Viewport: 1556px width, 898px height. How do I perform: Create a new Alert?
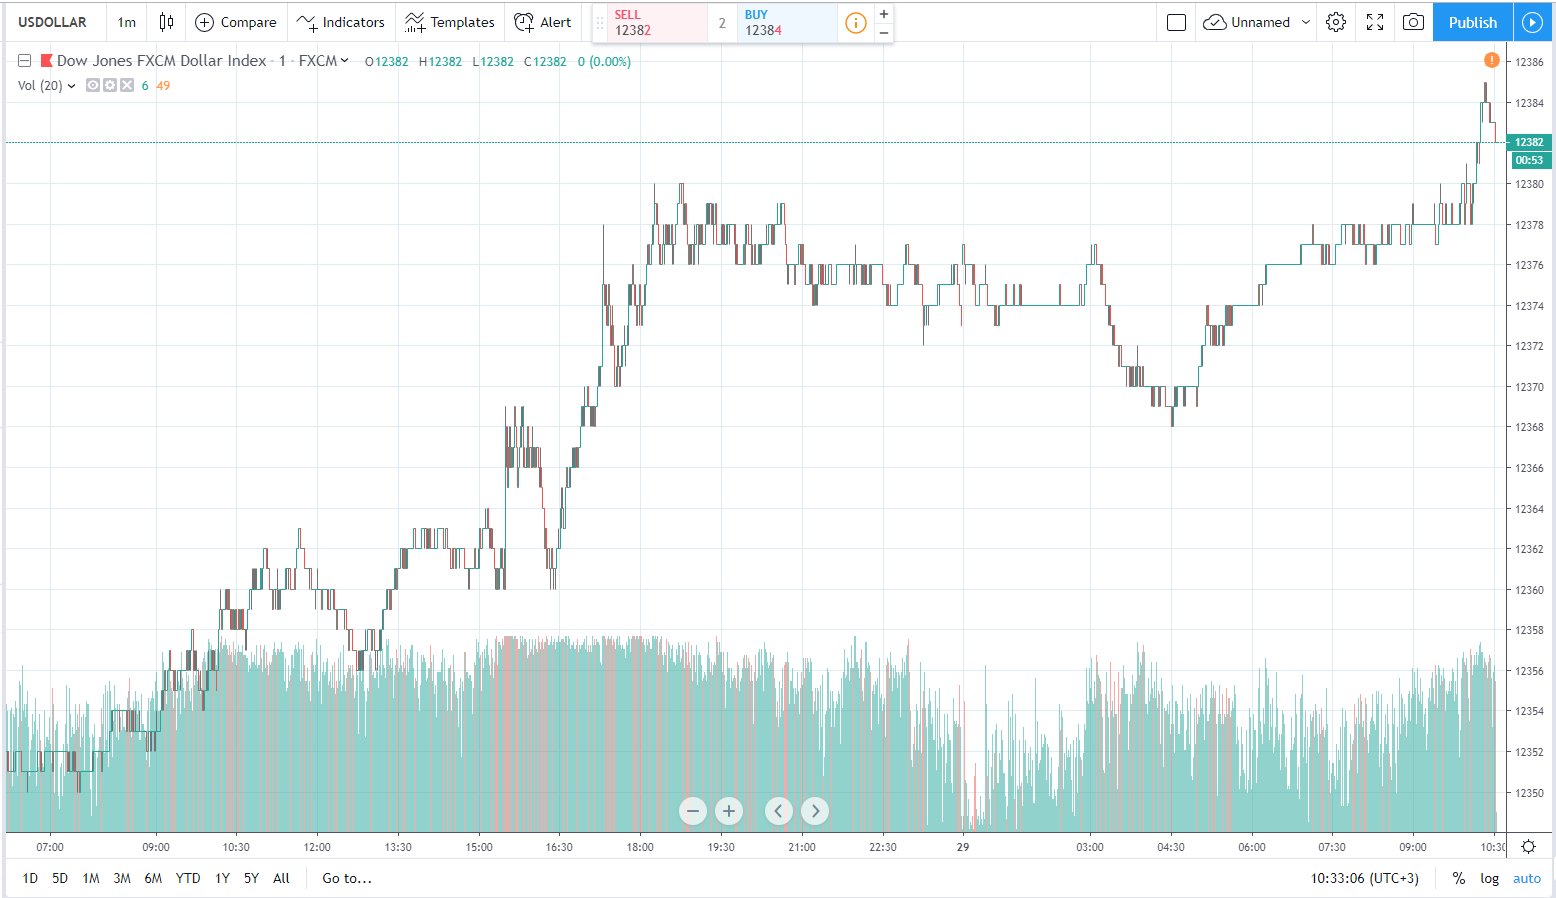(542, 22)
